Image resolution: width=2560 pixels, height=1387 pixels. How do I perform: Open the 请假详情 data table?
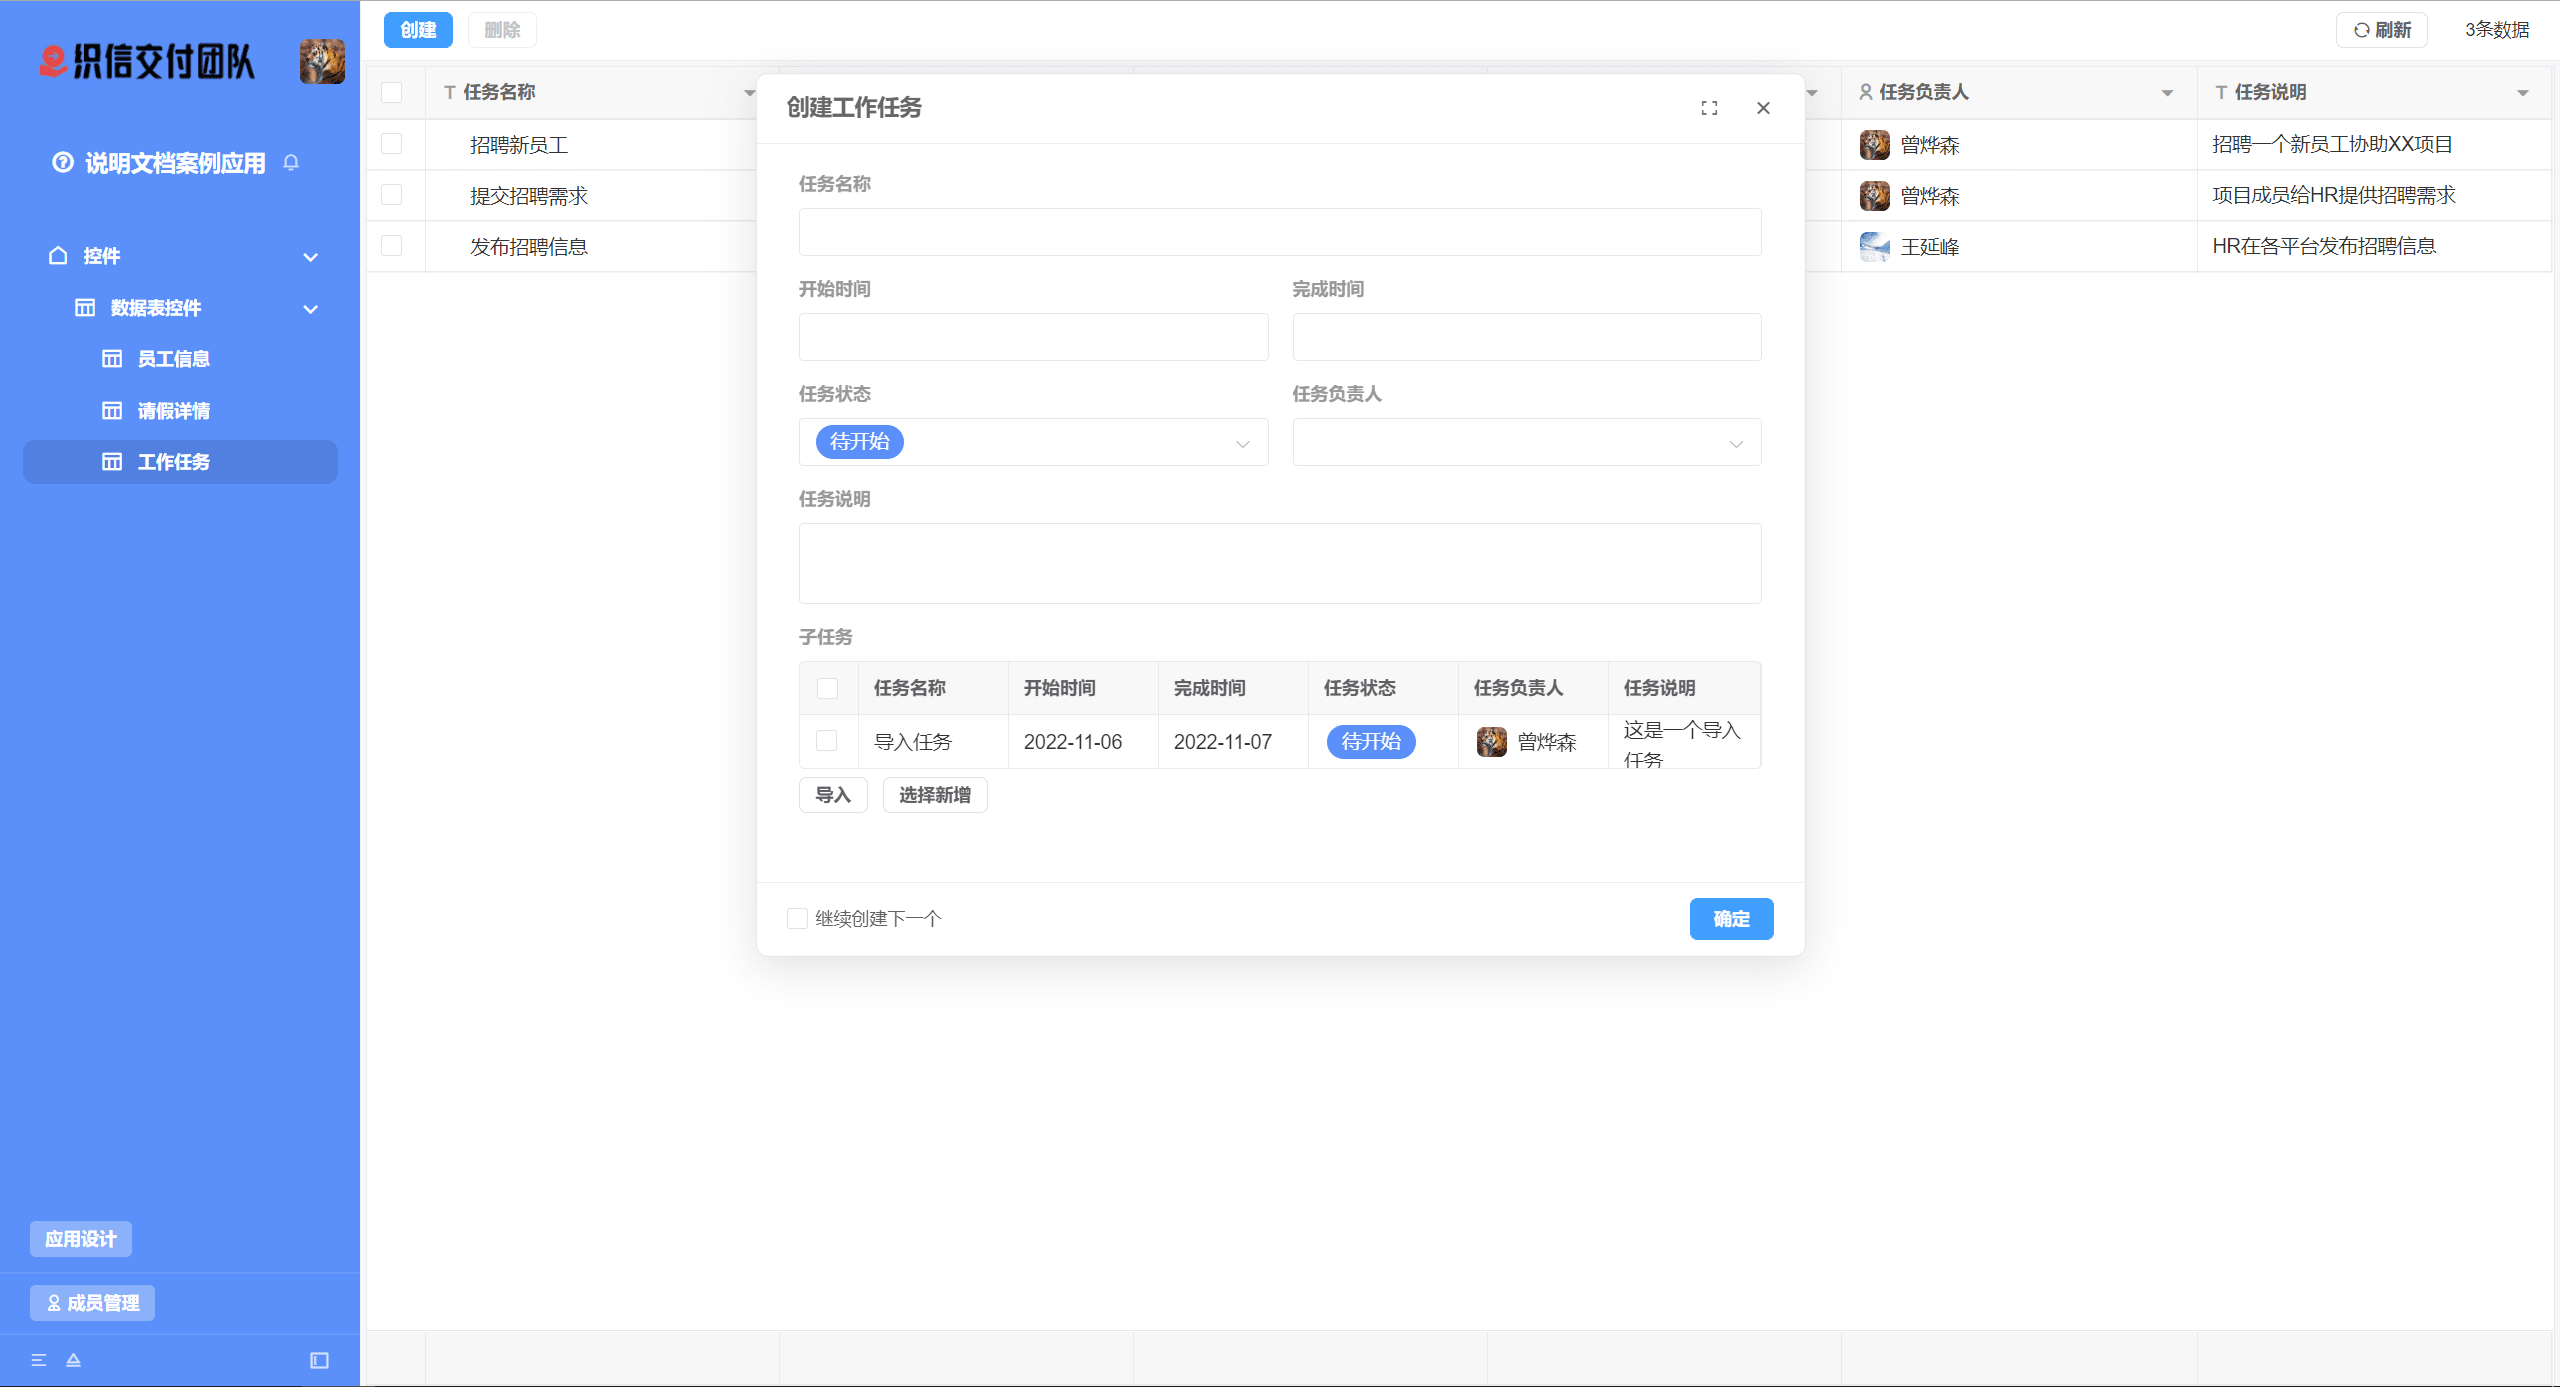coord(176,410)
